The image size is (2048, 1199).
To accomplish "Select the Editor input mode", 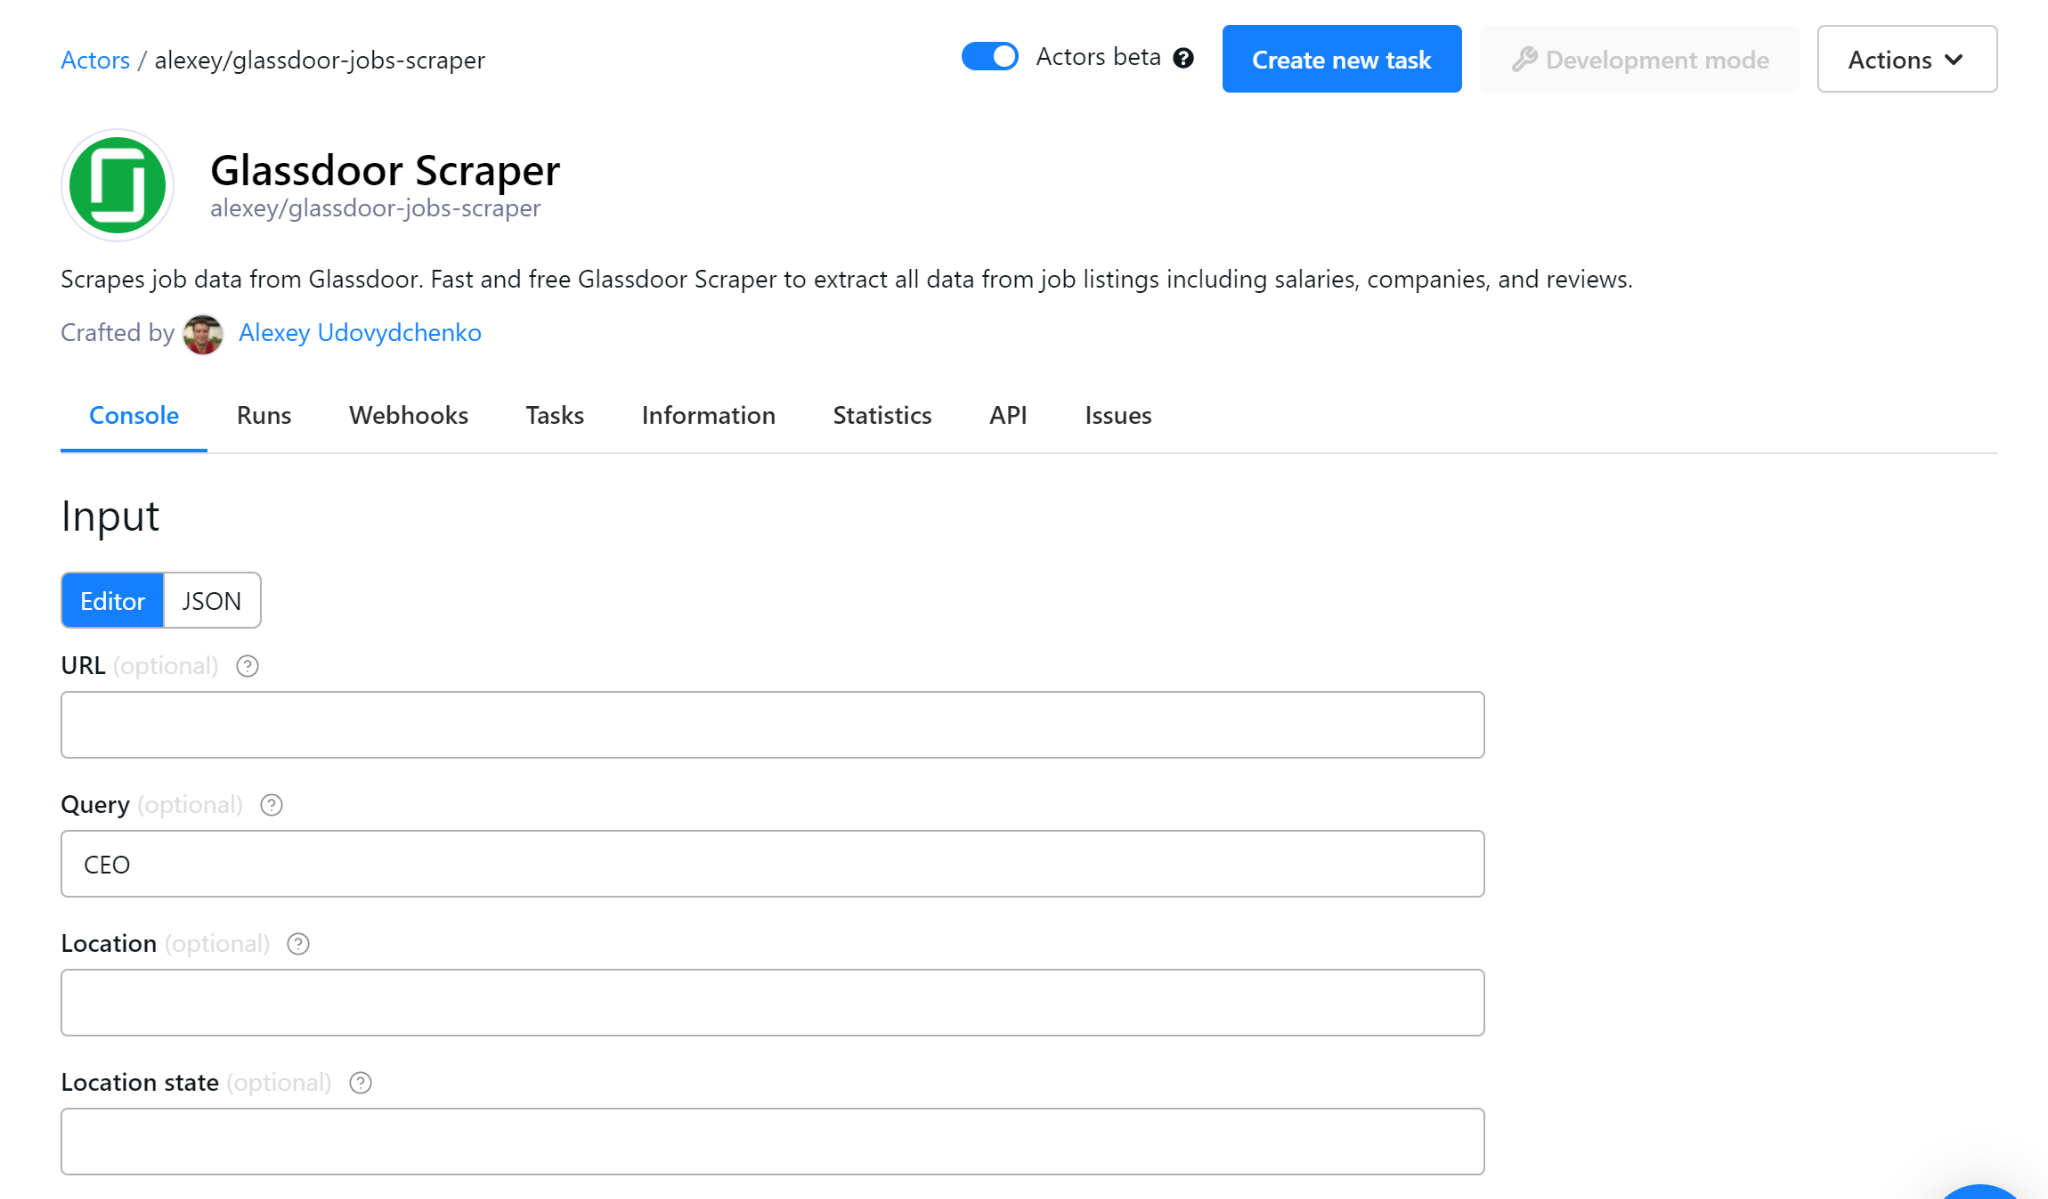I will click(x=112, y=601).
